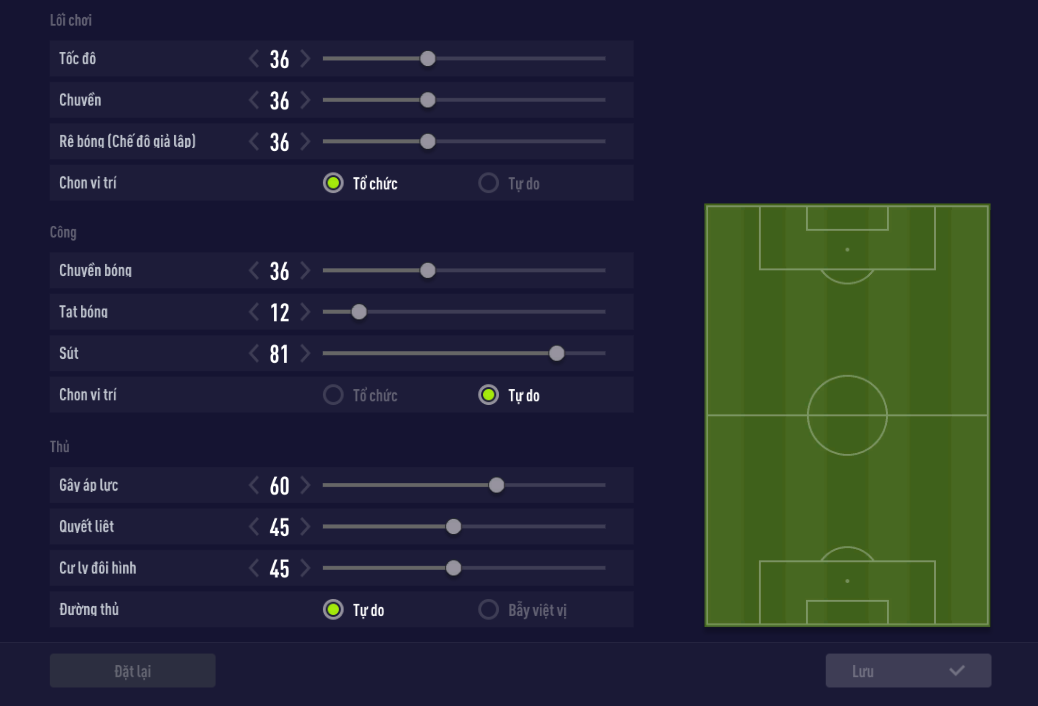Select Tự do under Lối chơi positioning
This screenshot has width=1038, height=706.
(489, 184)
